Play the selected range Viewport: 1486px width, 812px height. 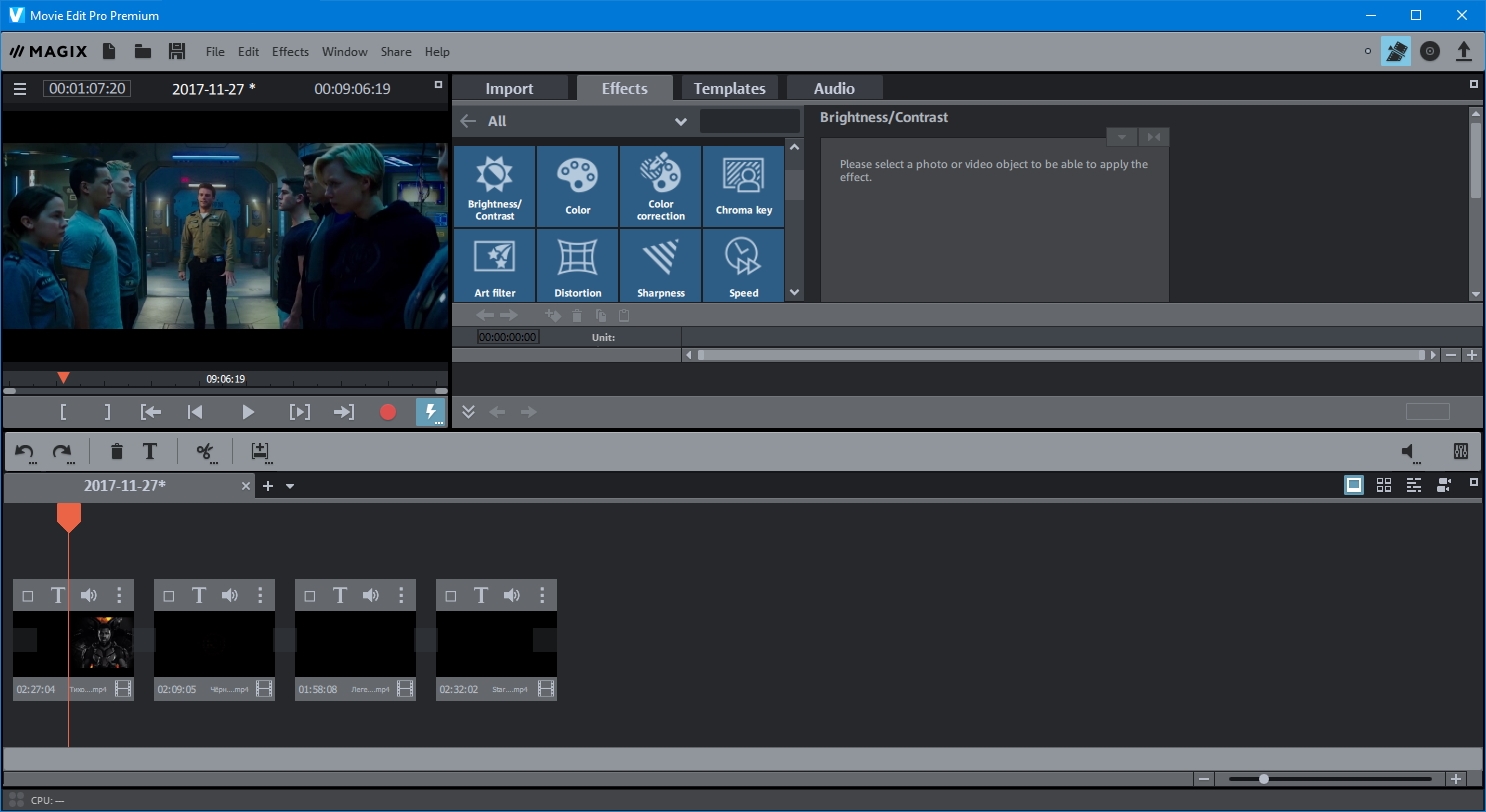pyautogui.click(x=299, y=412)
